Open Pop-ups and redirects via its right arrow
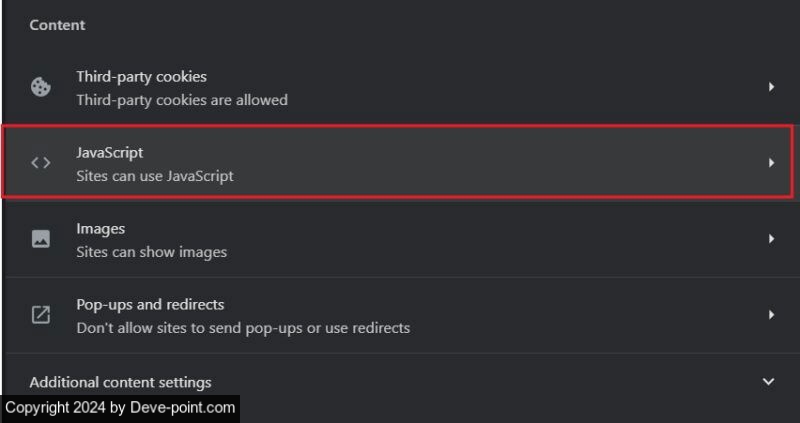Image resolution: width=800 pixels, height=423 pixels. pos(771,315)
